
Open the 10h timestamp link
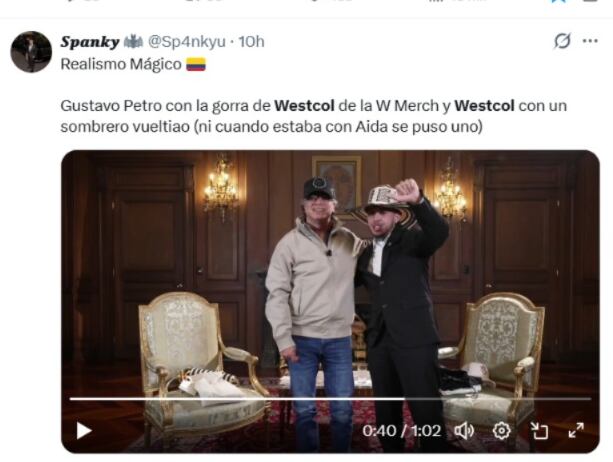251,41
